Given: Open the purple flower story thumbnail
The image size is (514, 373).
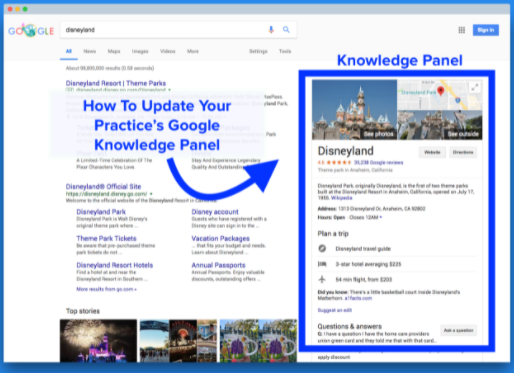Looking at the screenshot, I should click(258, 340).
